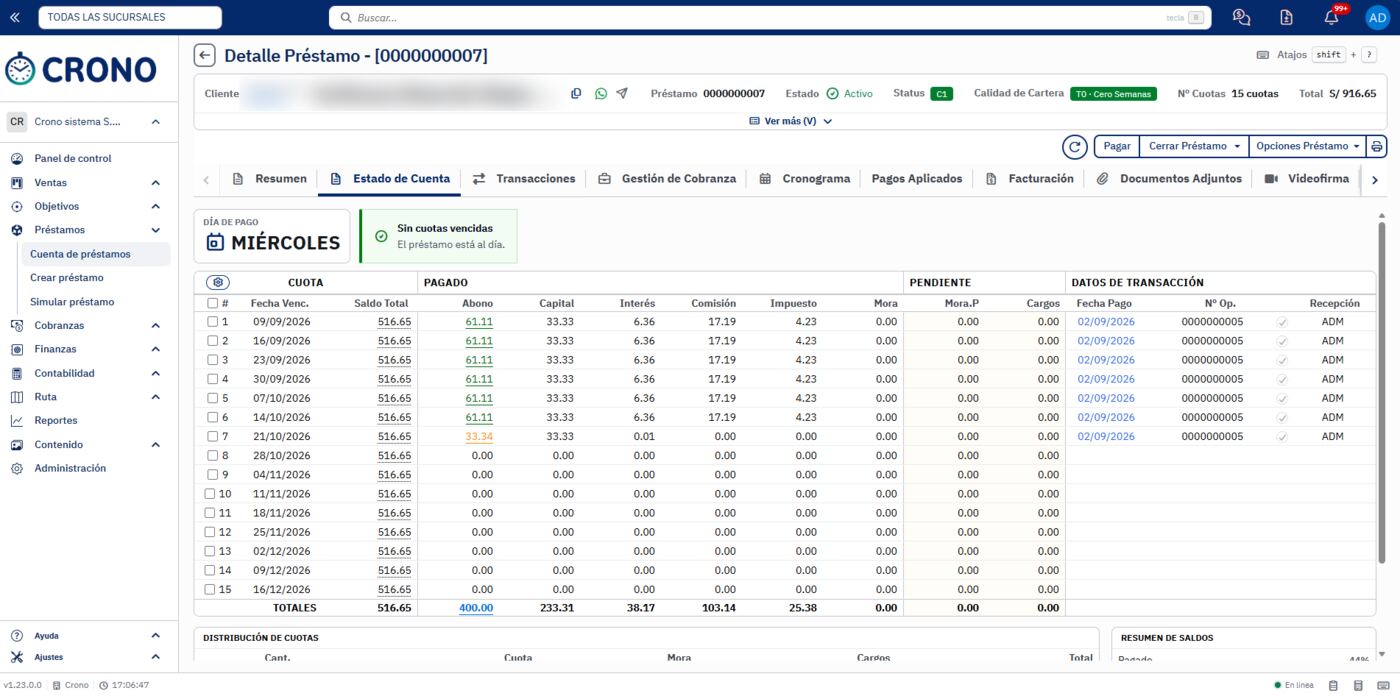Check the box for installment 12
1400x696 pixels.
pos(210,532)
